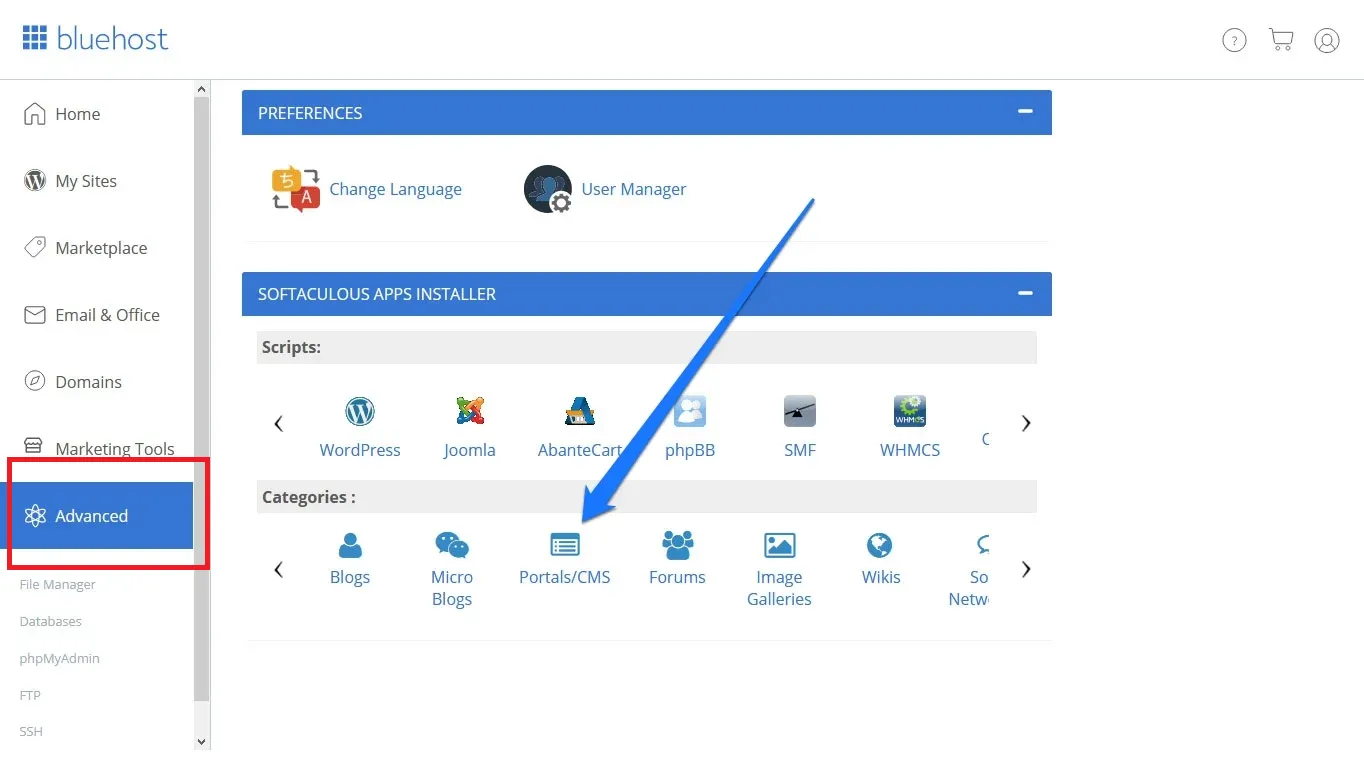Click the WordPress text label under Scripts
Image resolution: width=1364 pixels, height=767 pixels.
(360, 450)
